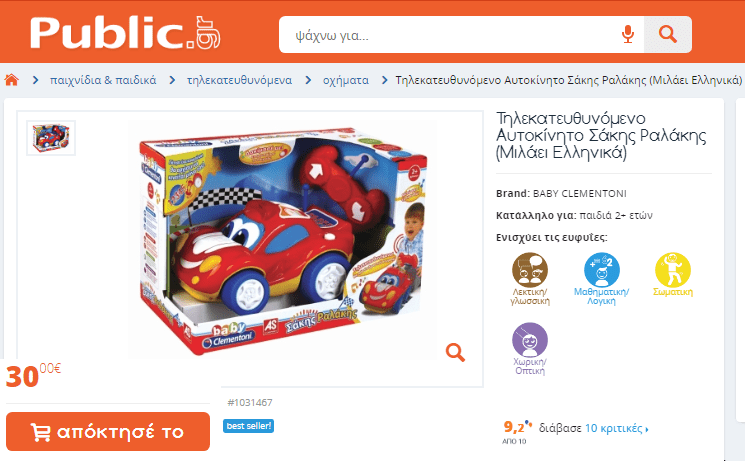Viewport: 745px width, 461px height.
Task: Select Χωρική/Οπτική intelligence icon
Action: point(530,349)
